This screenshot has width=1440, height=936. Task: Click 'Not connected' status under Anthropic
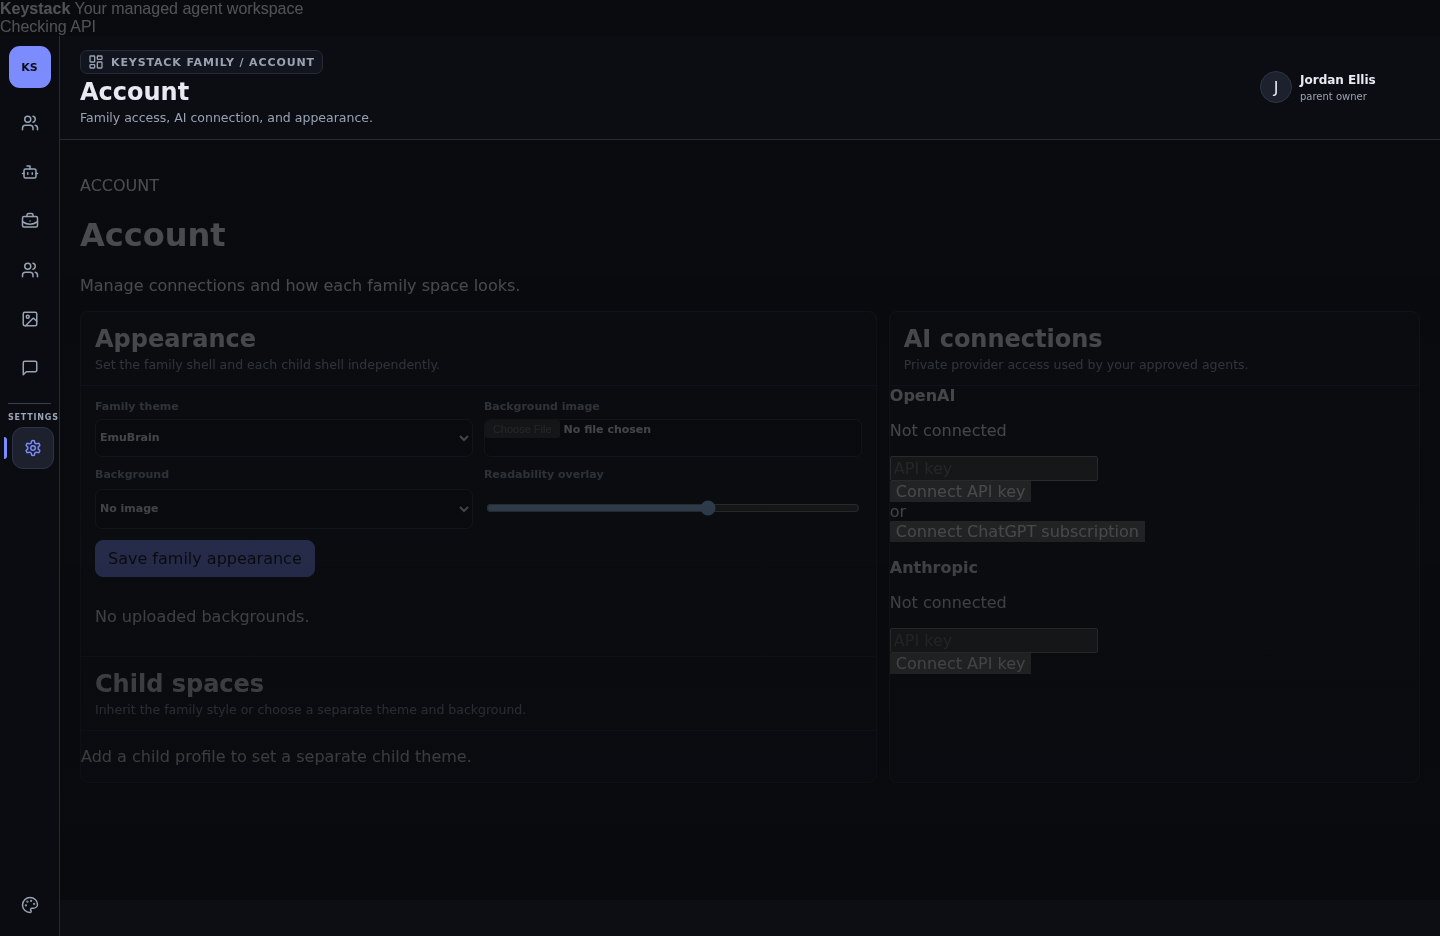click(x=948, y=603)
